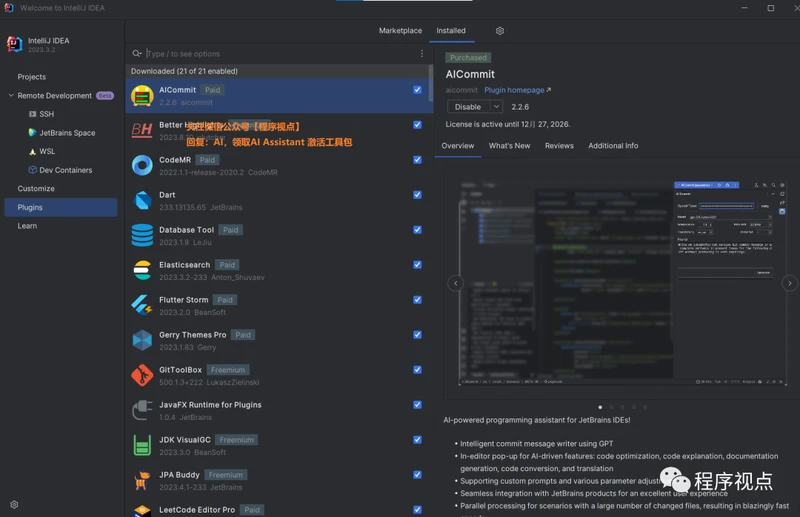
Task: Click the Elasticsearch plugin icon
Action: 142,270
